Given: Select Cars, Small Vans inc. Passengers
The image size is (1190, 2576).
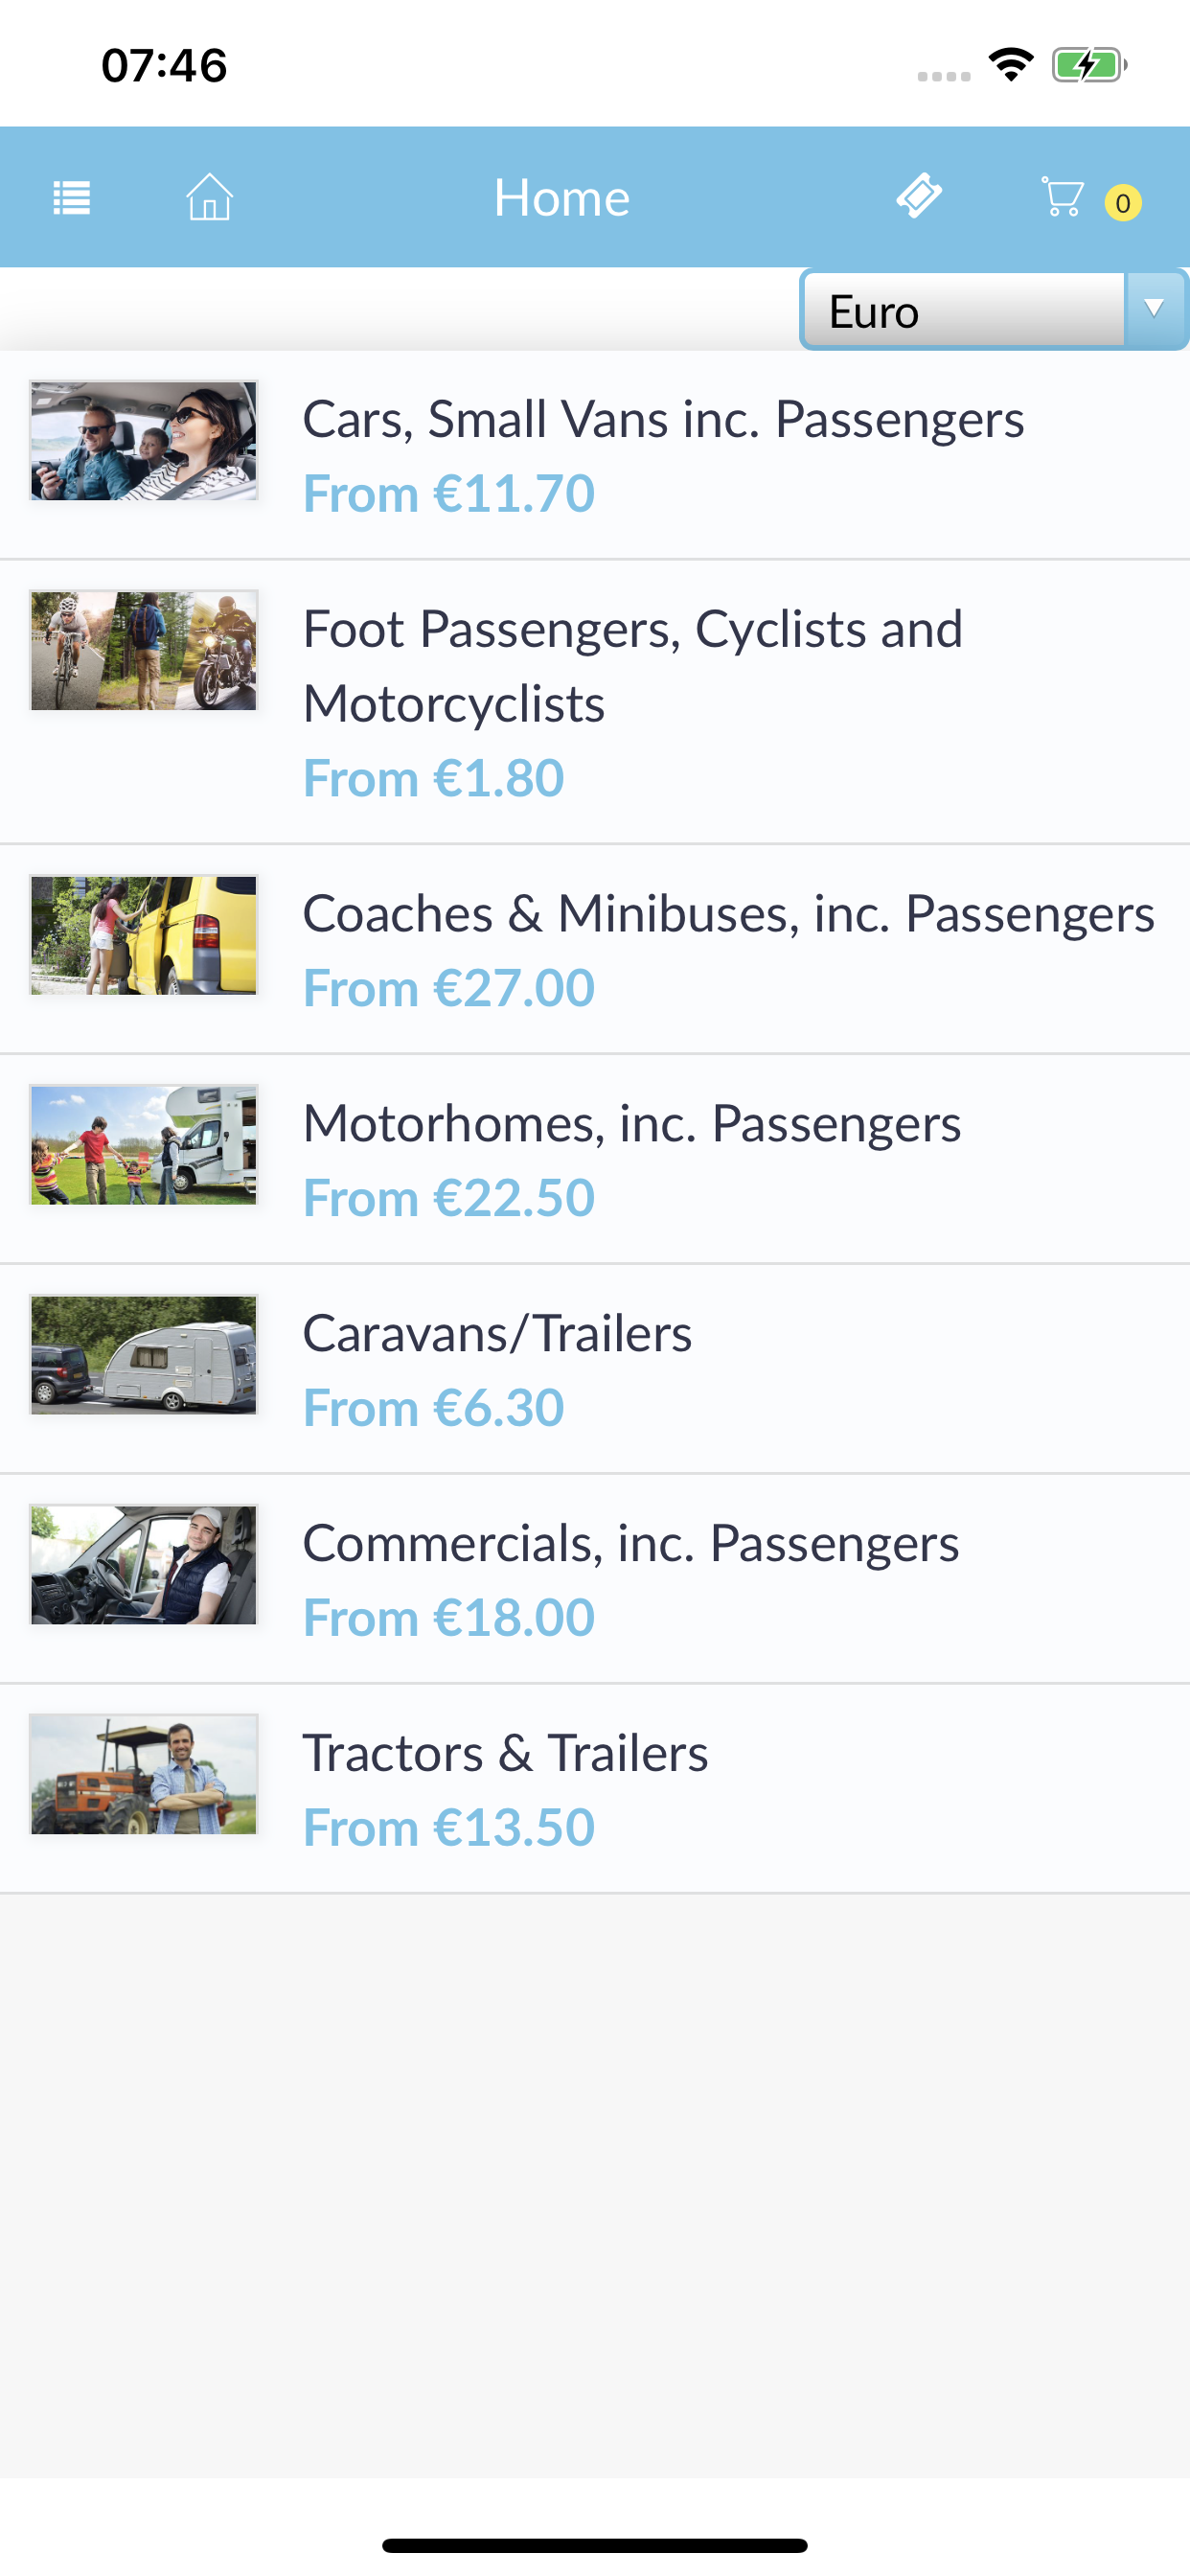Looking at the screenshot, I should pyautogui.click(x=595, y=455).
